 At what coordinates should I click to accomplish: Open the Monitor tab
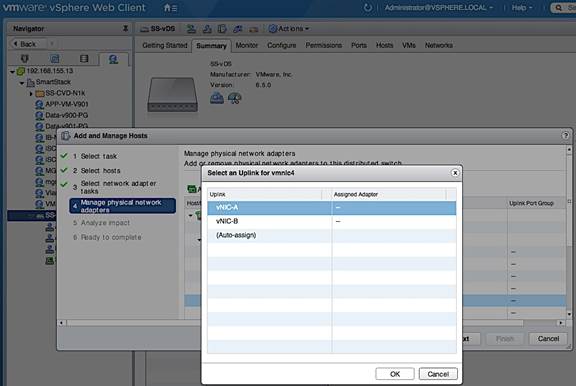click(x=246, y=45)
